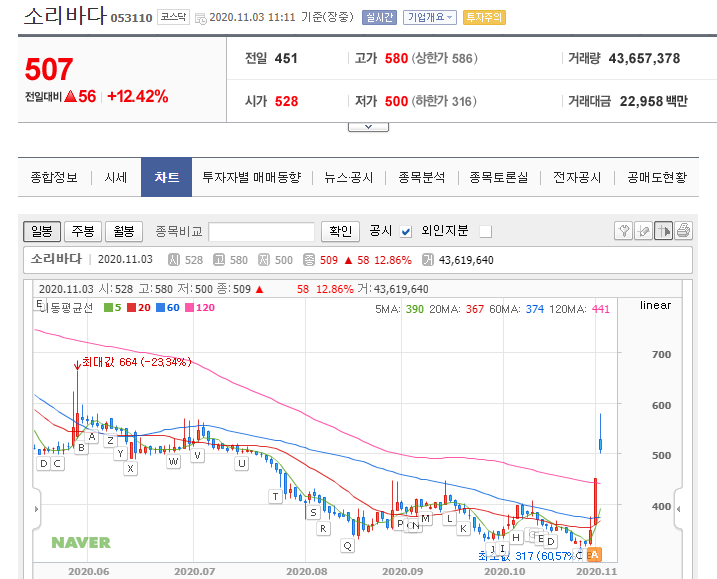The image size is (717, 579).
Task: Open the 종합정보 tab
Action: click(54, 177)
